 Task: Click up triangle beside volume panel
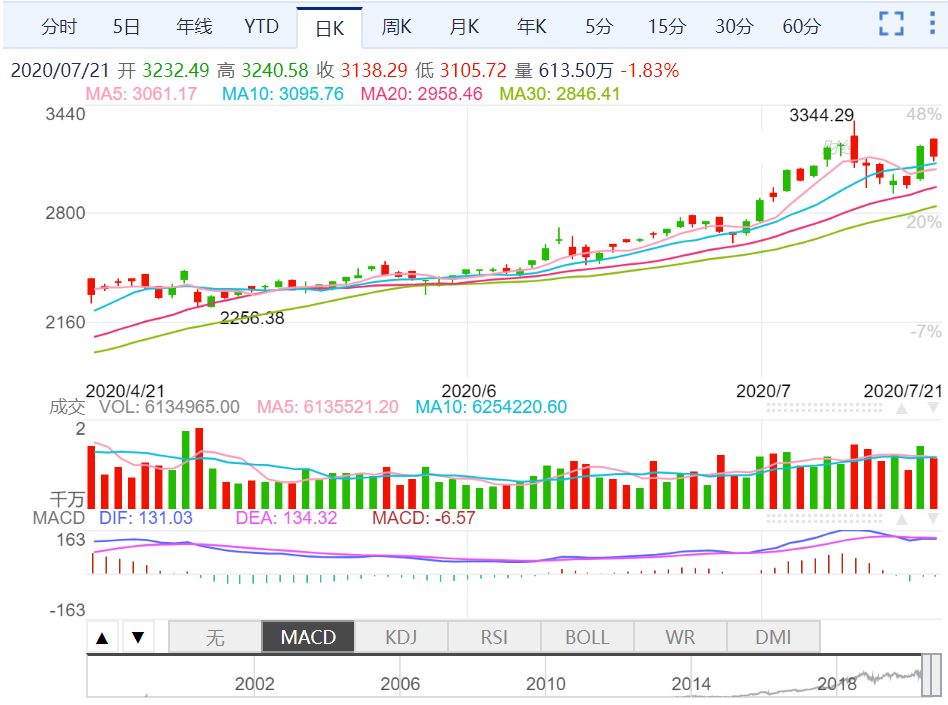901,409
